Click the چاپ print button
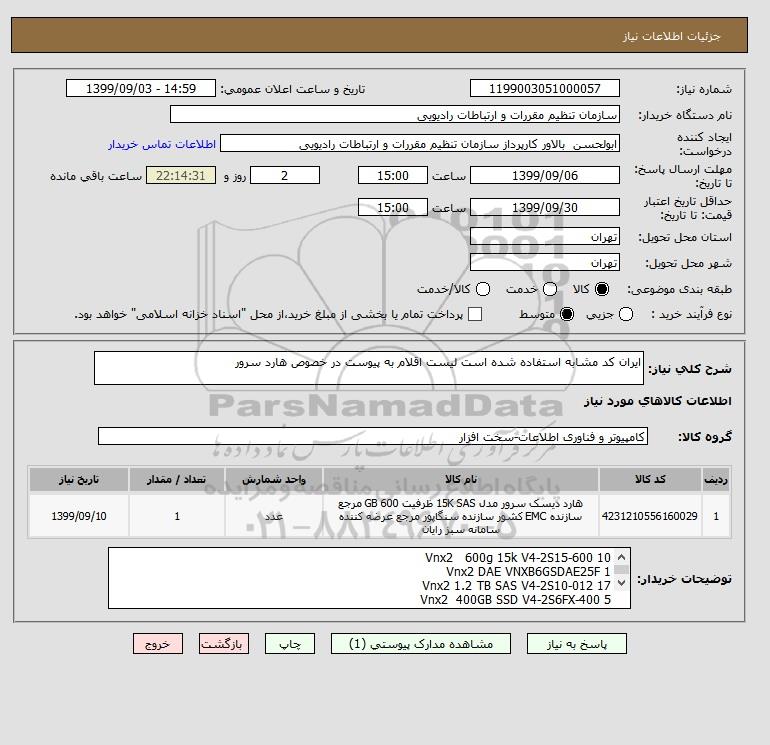The width and height of the screenshot is (770, 745). (290, 644)
